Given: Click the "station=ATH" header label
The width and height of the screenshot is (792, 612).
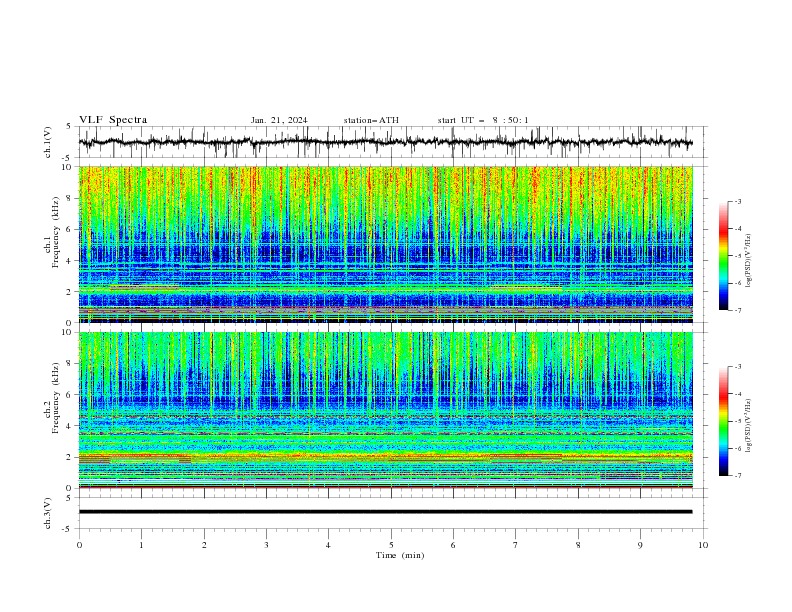Looking at the screenshot, I should (x=371, y=120).
